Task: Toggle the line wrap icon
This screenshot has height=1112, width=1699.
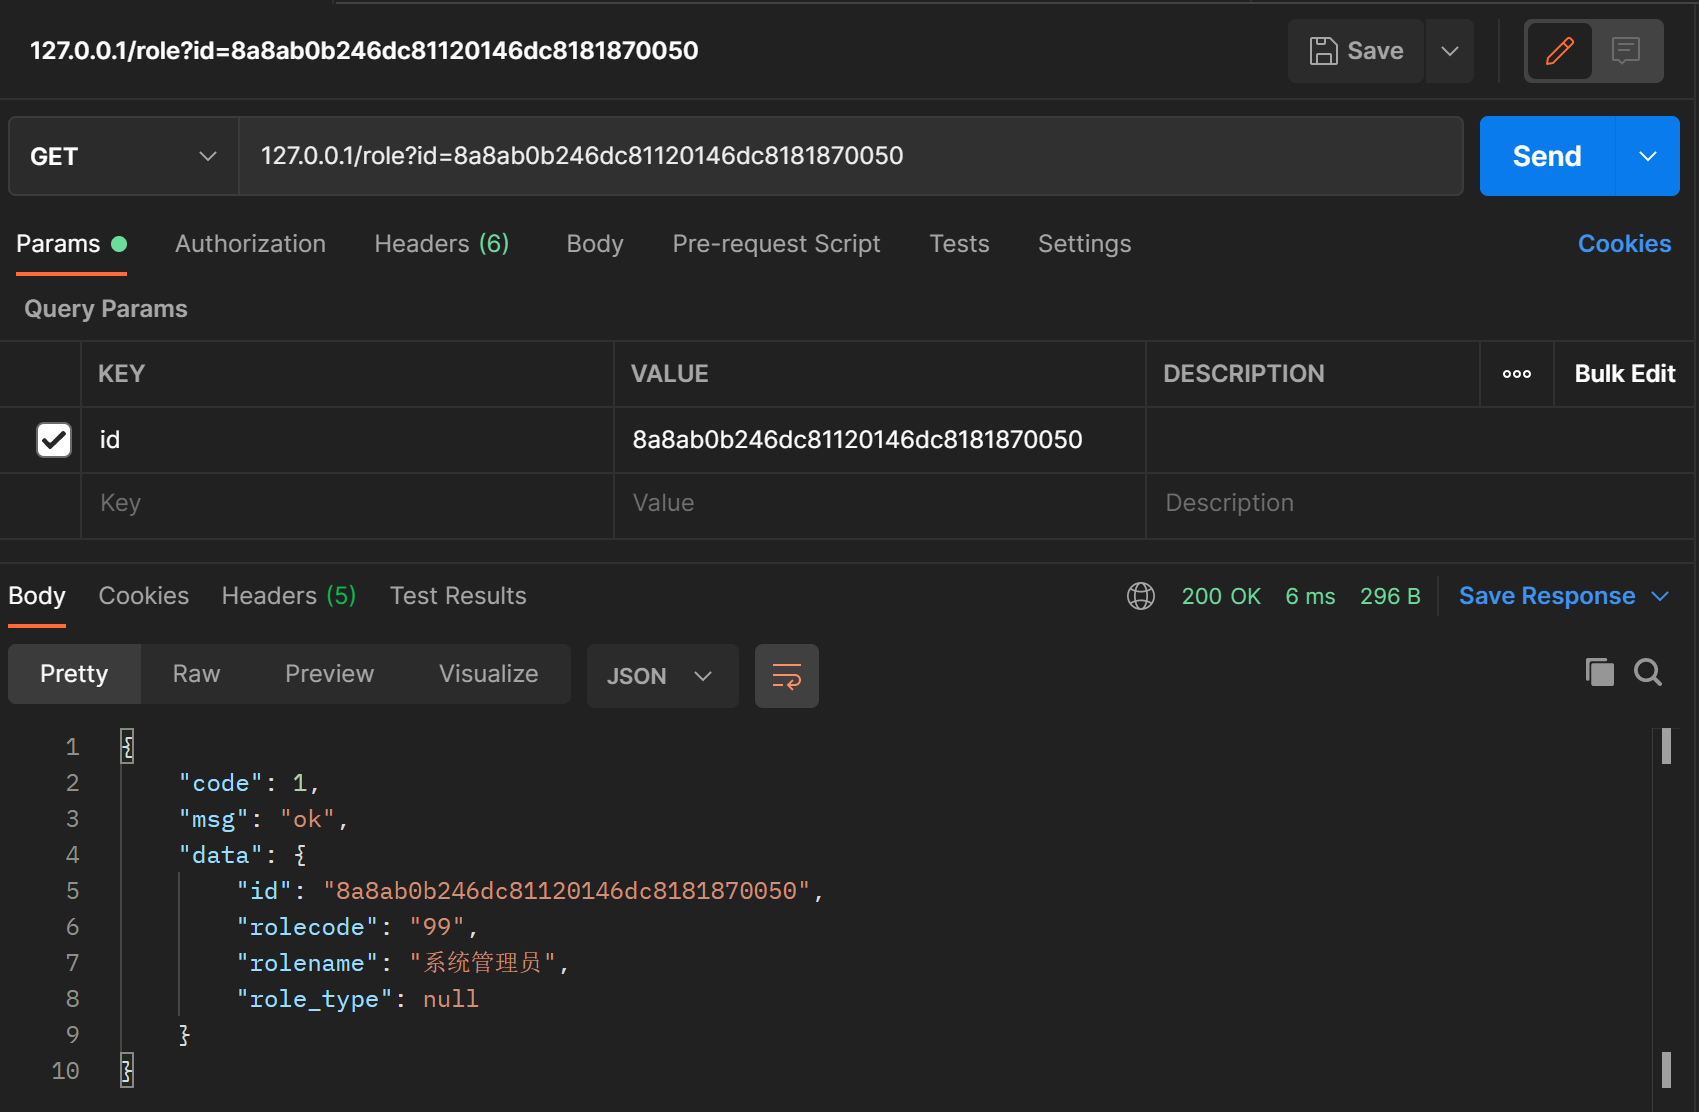Action: [787, 676]
